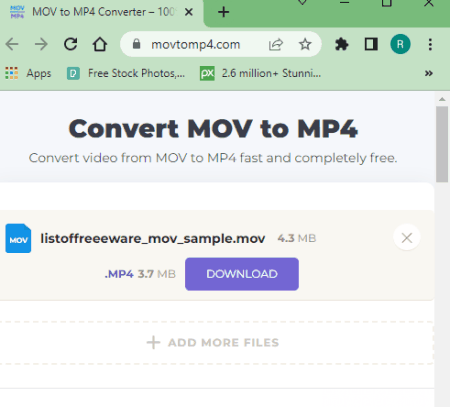Open the tab search dropdown arrow
Viewport: 450px width, 407px height.
[x=302, y=3]
